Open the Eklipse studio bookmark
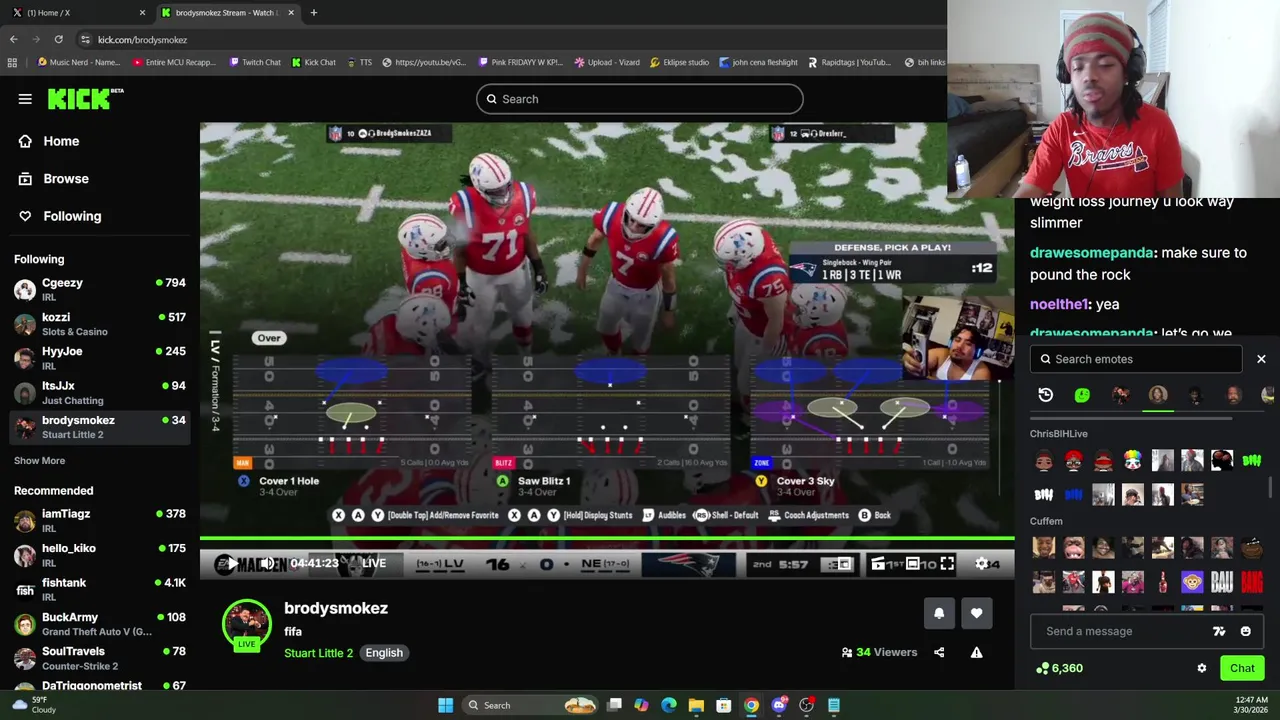The image size is (1280, 720). point(679,62)
